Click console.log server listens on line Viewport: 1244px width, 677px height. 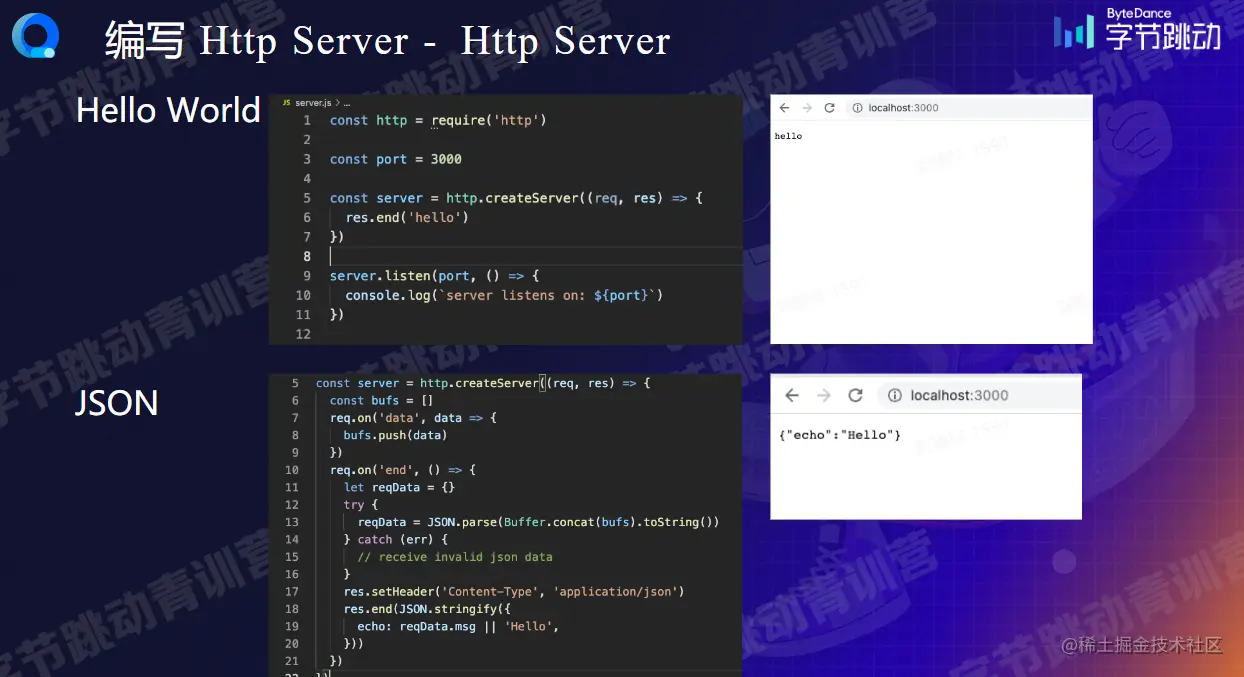coord(504,295)
